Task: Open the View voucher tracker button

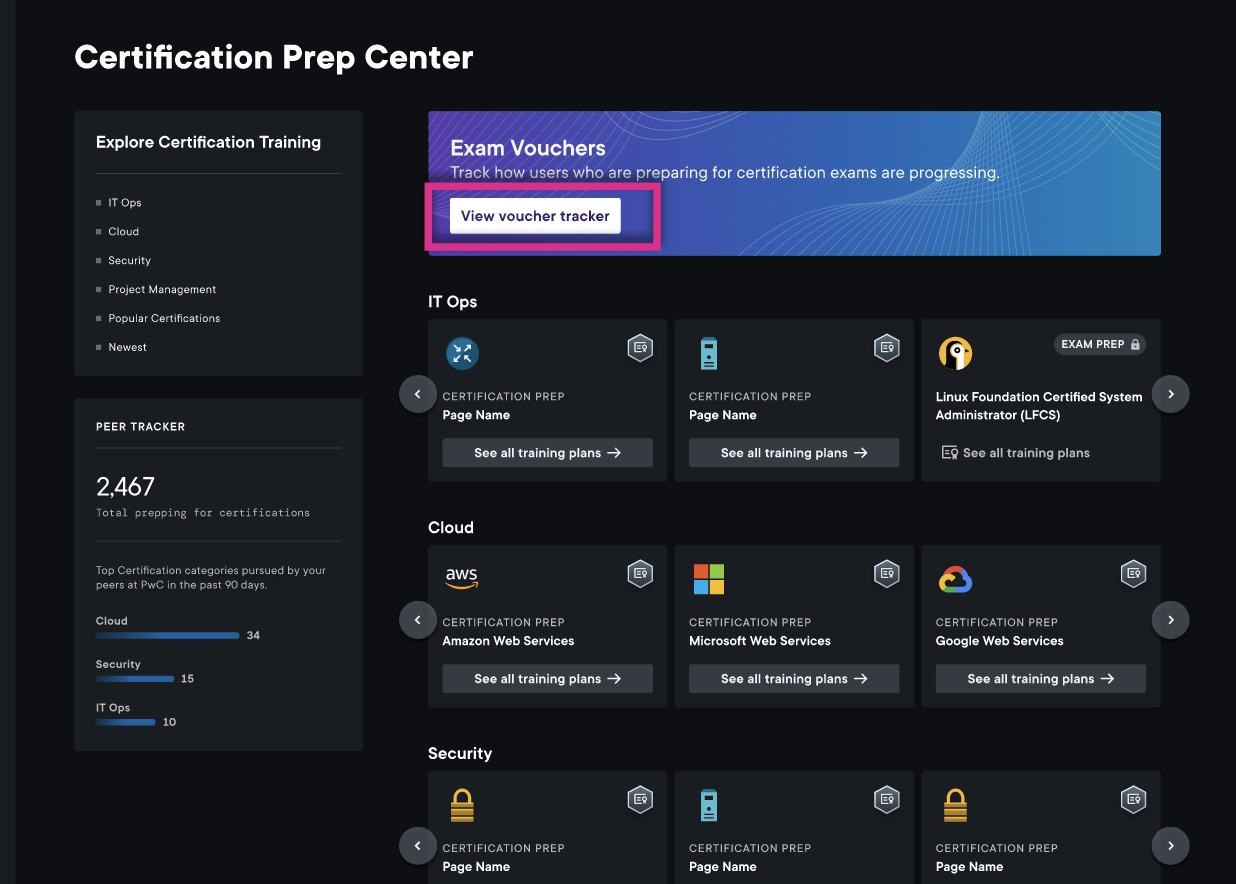Action: (x=535, y=216)
